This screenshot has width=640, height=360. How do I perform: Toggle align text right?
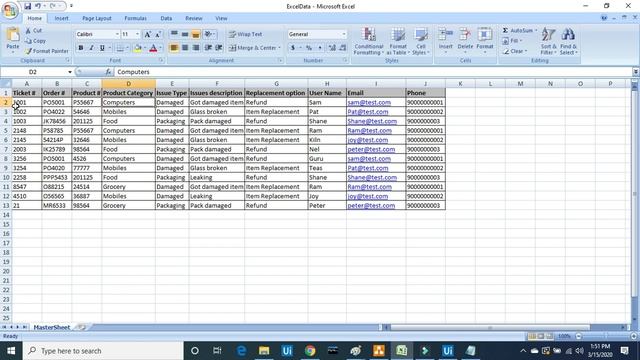coord(196,48)
